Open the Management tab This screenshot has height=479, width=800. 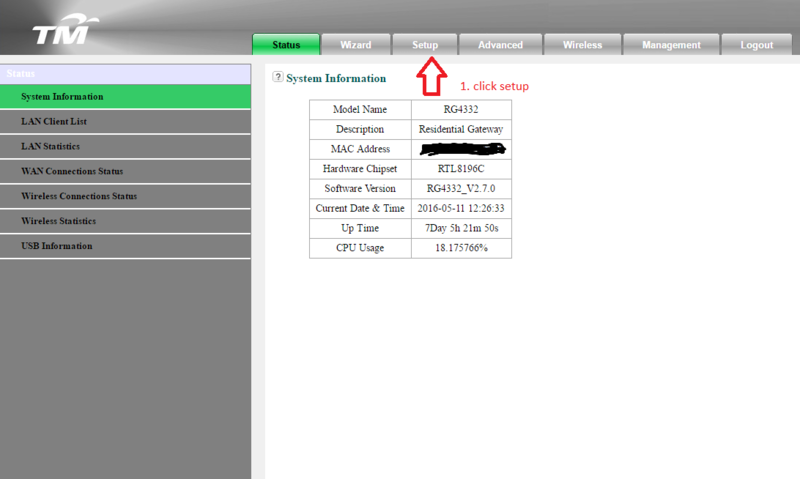[x=671, y=45]
